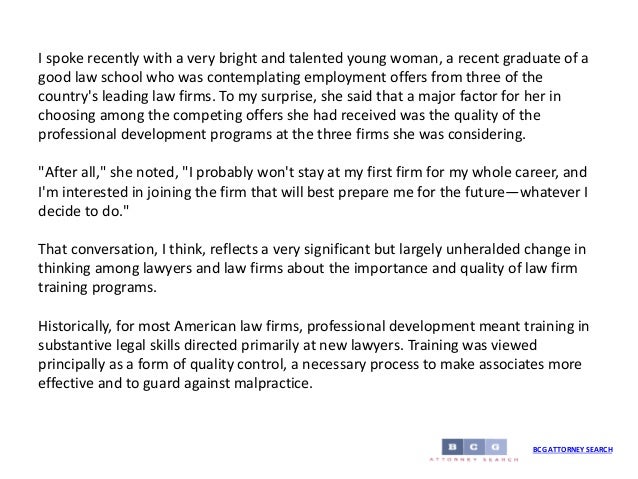Image resolution: width=638 pixels, height=479 pixels.
Task: Click the phrase "country's leading law firms"
Action: 125,96
